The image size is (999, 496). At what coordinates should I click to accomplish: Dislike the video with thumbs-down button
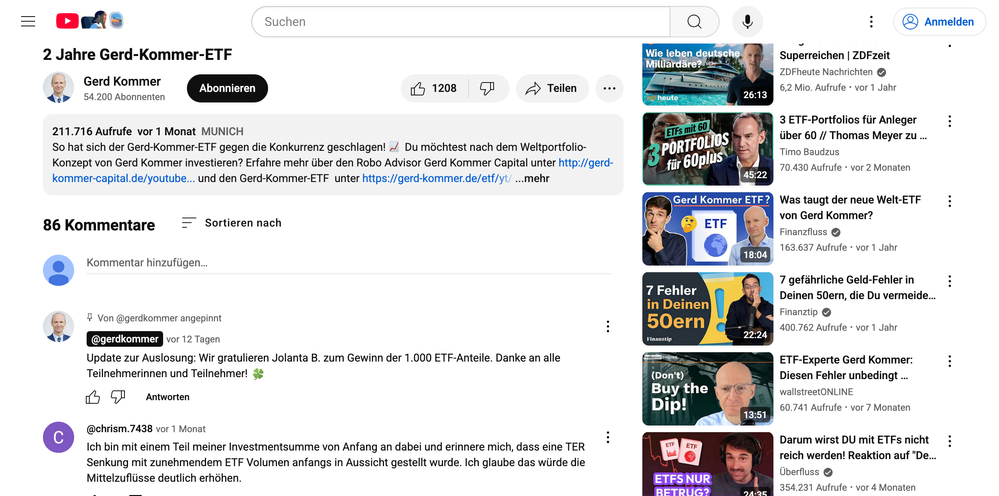click(x=488, y=89)
